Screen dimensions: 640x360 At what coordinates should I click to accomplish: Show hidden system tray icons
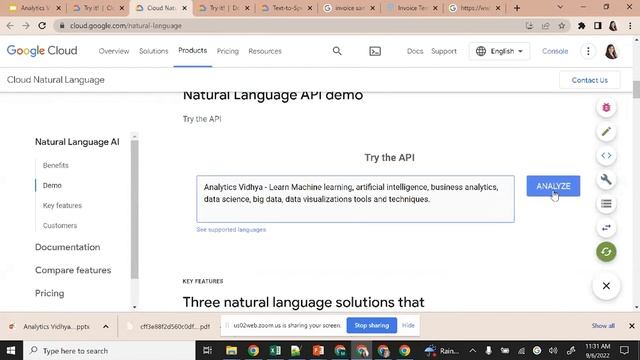click(x=472, y=351)
